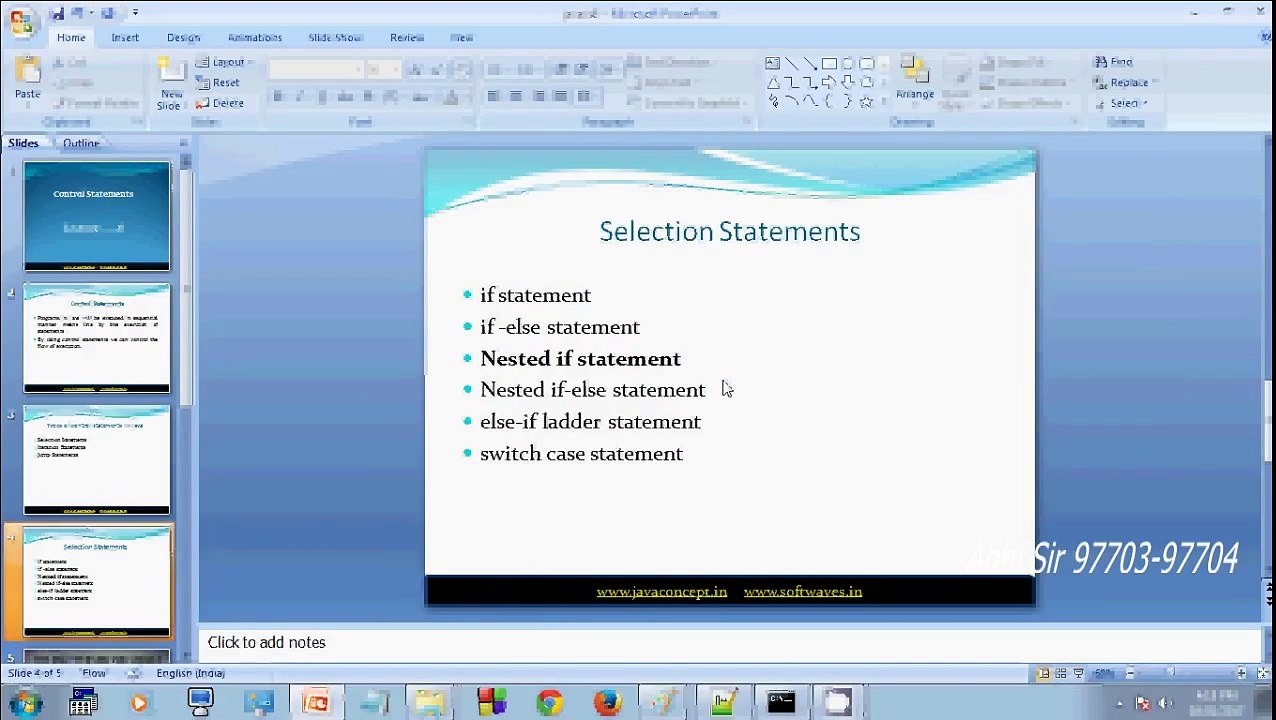Click bullet text 'if statement'
The height and width of the screenshot is (720, 1276).
click(x=535, y=295)
